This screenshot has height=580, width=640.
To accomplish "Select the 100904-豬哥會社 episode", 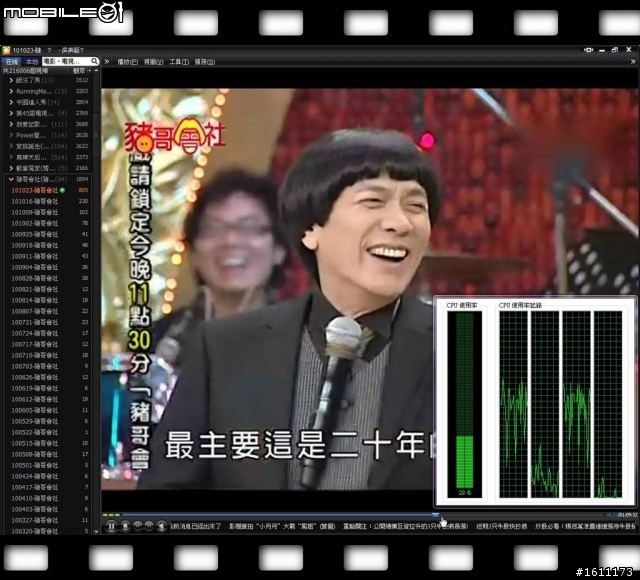I will coord(35,267).
